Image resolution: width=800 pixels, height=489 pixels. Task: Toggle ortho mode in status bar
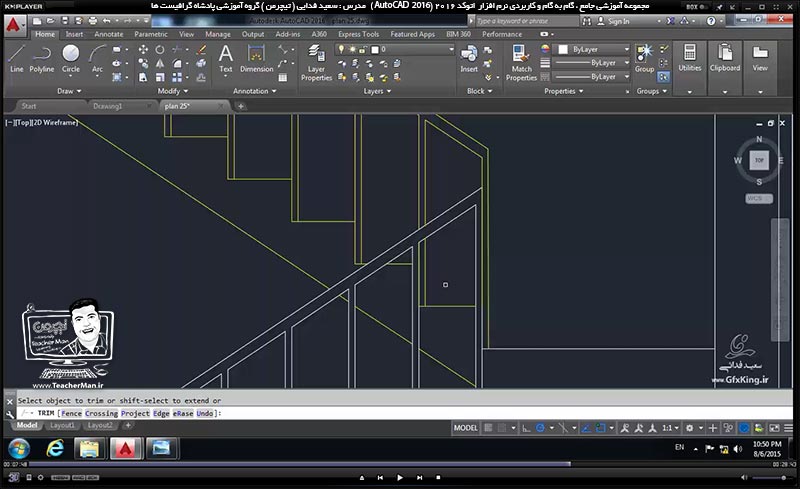coord(526,428)
